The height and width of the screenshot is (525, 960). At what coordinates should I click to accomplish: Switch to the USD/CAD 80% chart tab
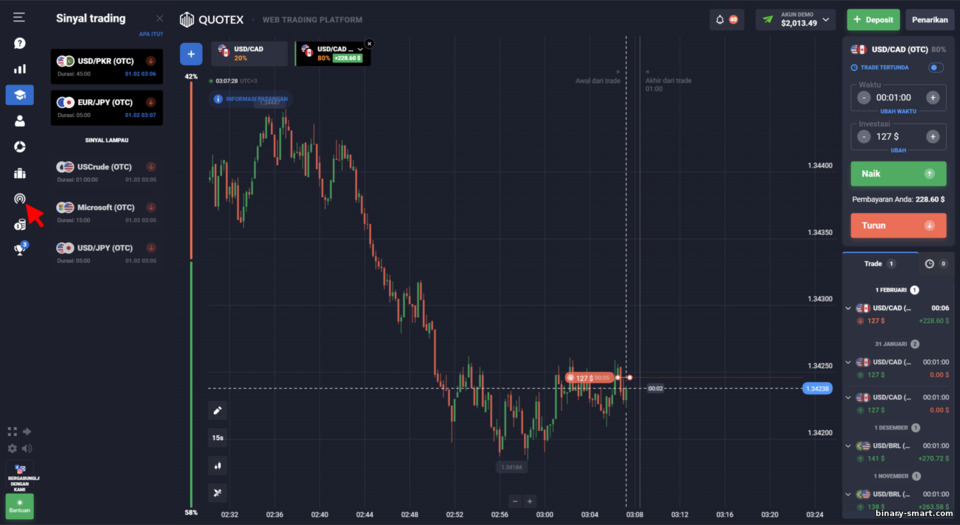(x=331, y=53)
